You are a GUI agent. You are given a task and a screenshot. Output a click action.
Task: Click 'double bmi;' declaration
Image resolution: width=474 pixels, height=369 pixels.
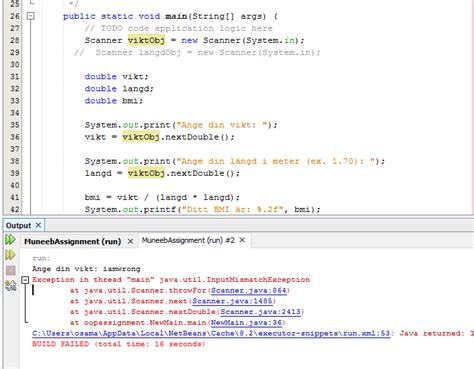(114, 101)
